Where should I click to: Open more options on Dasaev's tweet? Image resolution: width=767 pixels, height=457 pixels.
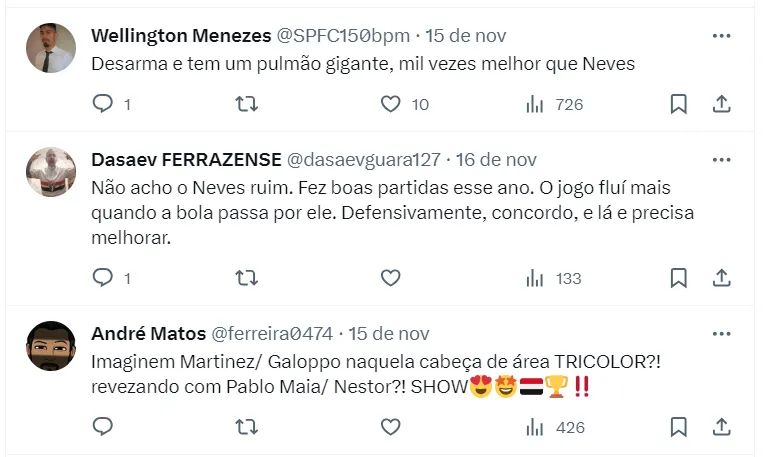[x=721, y=160]
